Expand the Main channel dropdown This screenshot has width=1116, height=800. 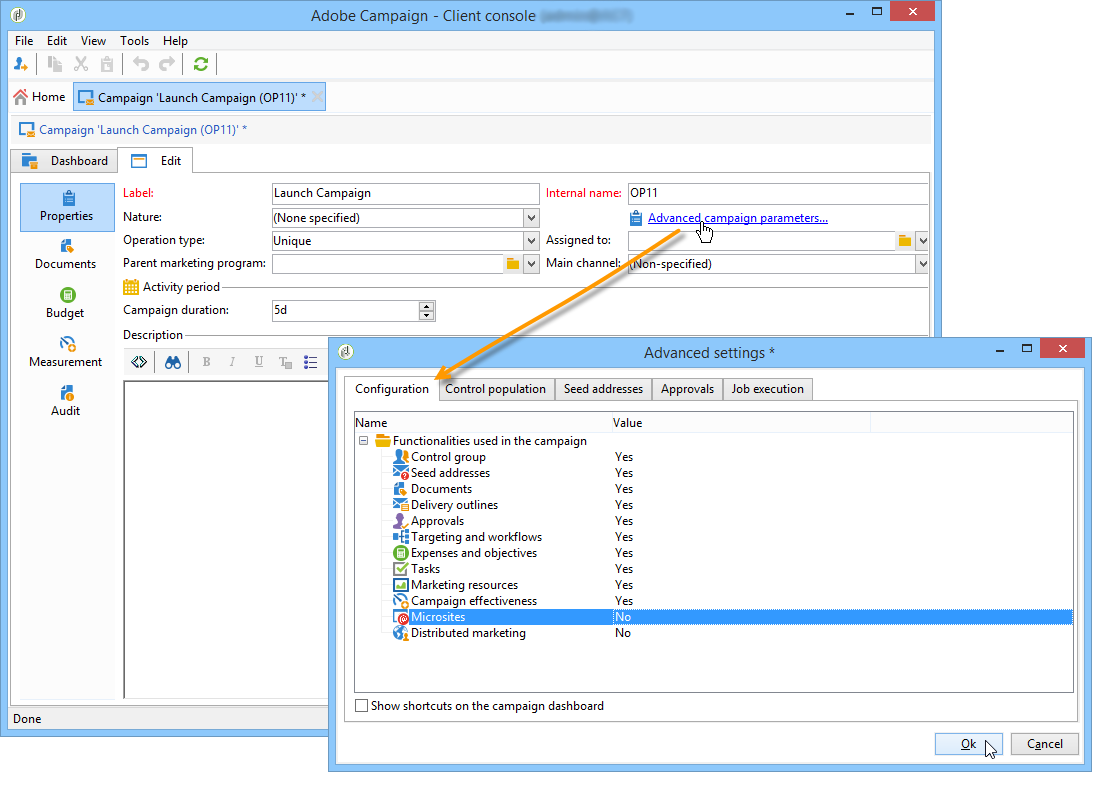coord(922,264)
